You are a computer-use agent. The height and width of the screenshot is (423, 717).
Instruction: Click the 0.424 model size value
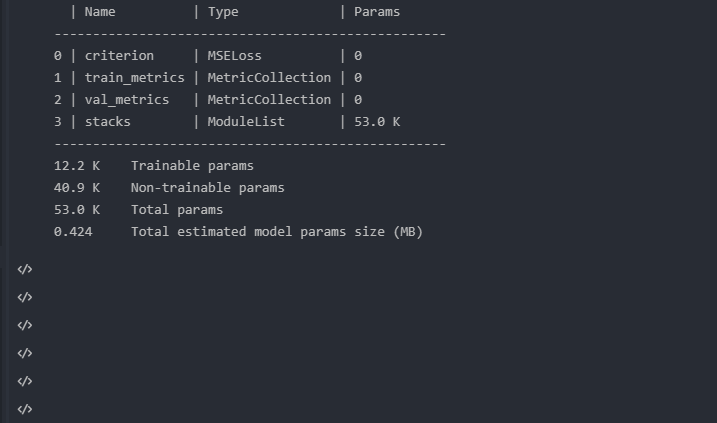pos(73,232)
